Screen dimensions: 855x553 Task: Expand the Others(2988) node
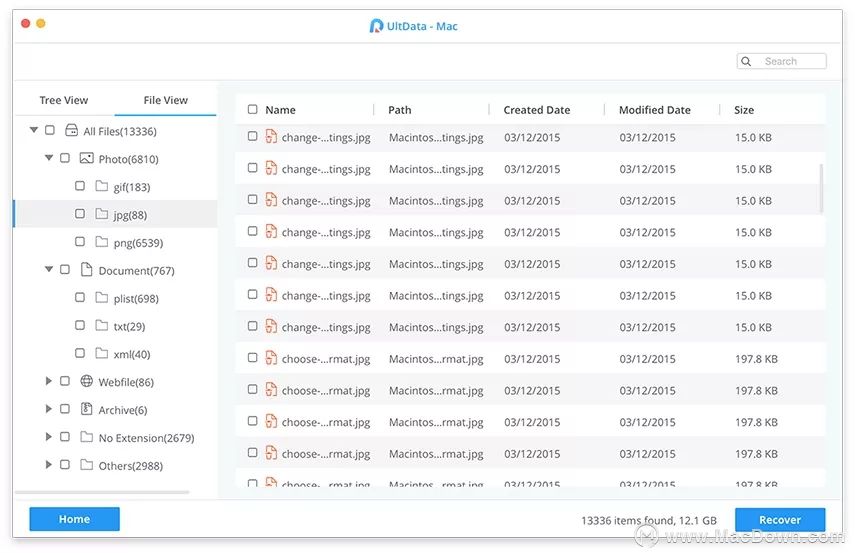49,465
